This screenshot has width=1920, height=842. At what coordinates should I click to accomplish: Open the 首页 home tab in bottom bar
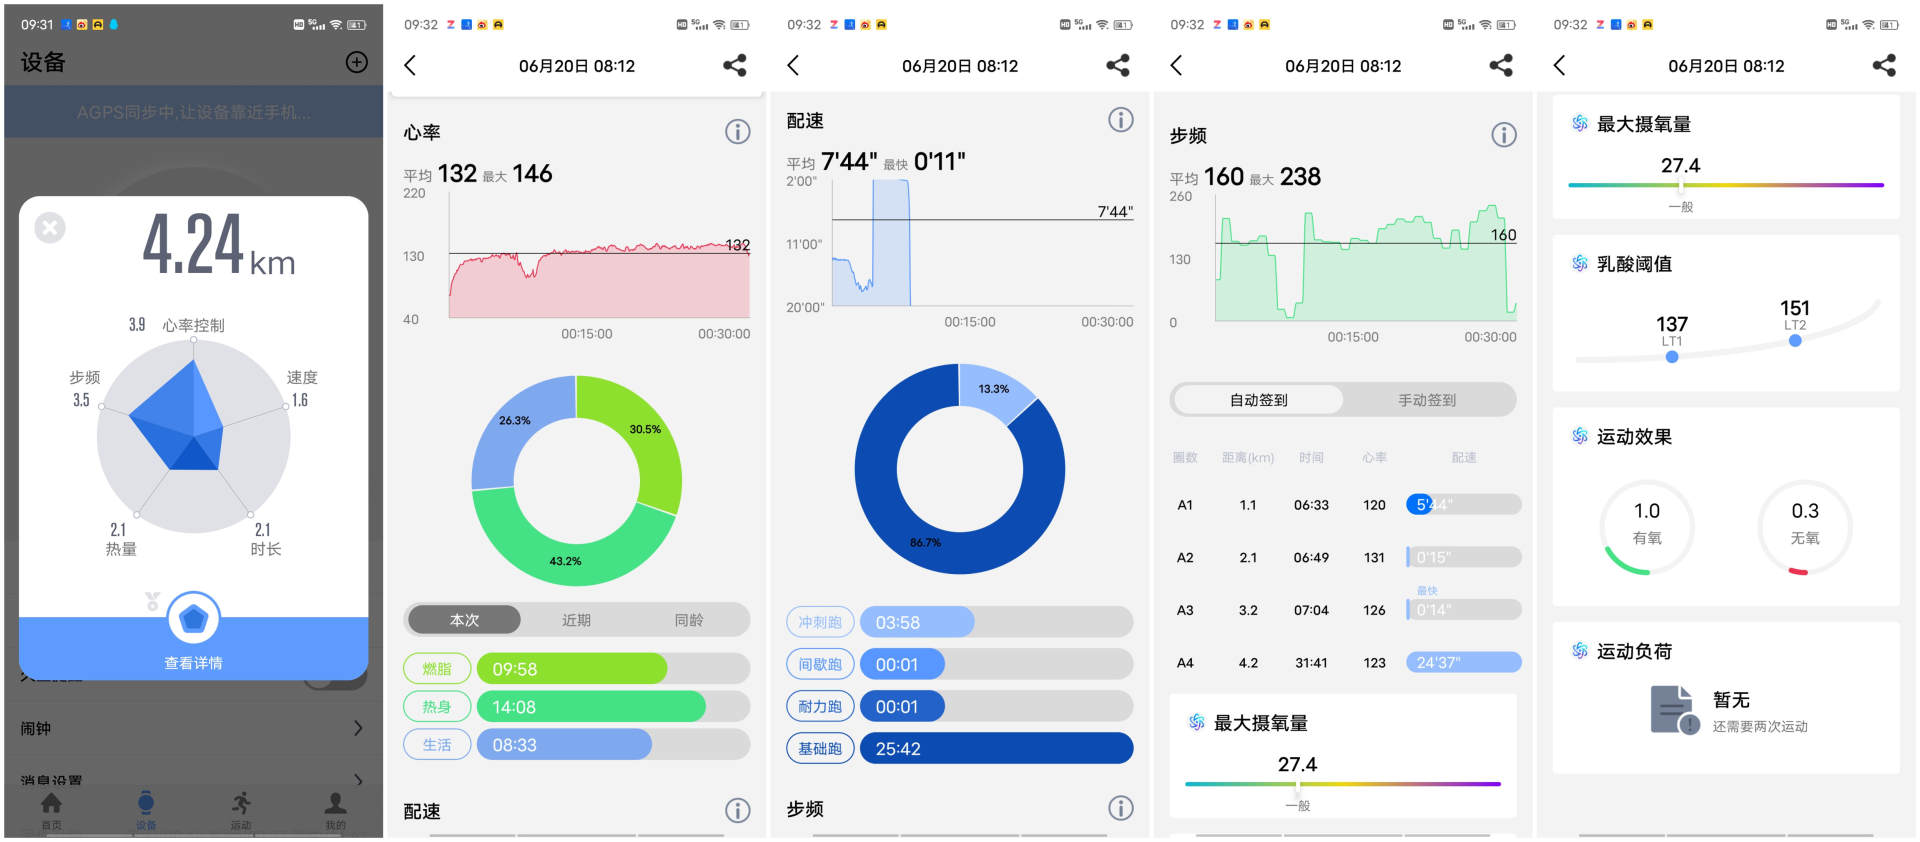pyautogui.click(x=51, y=809)
